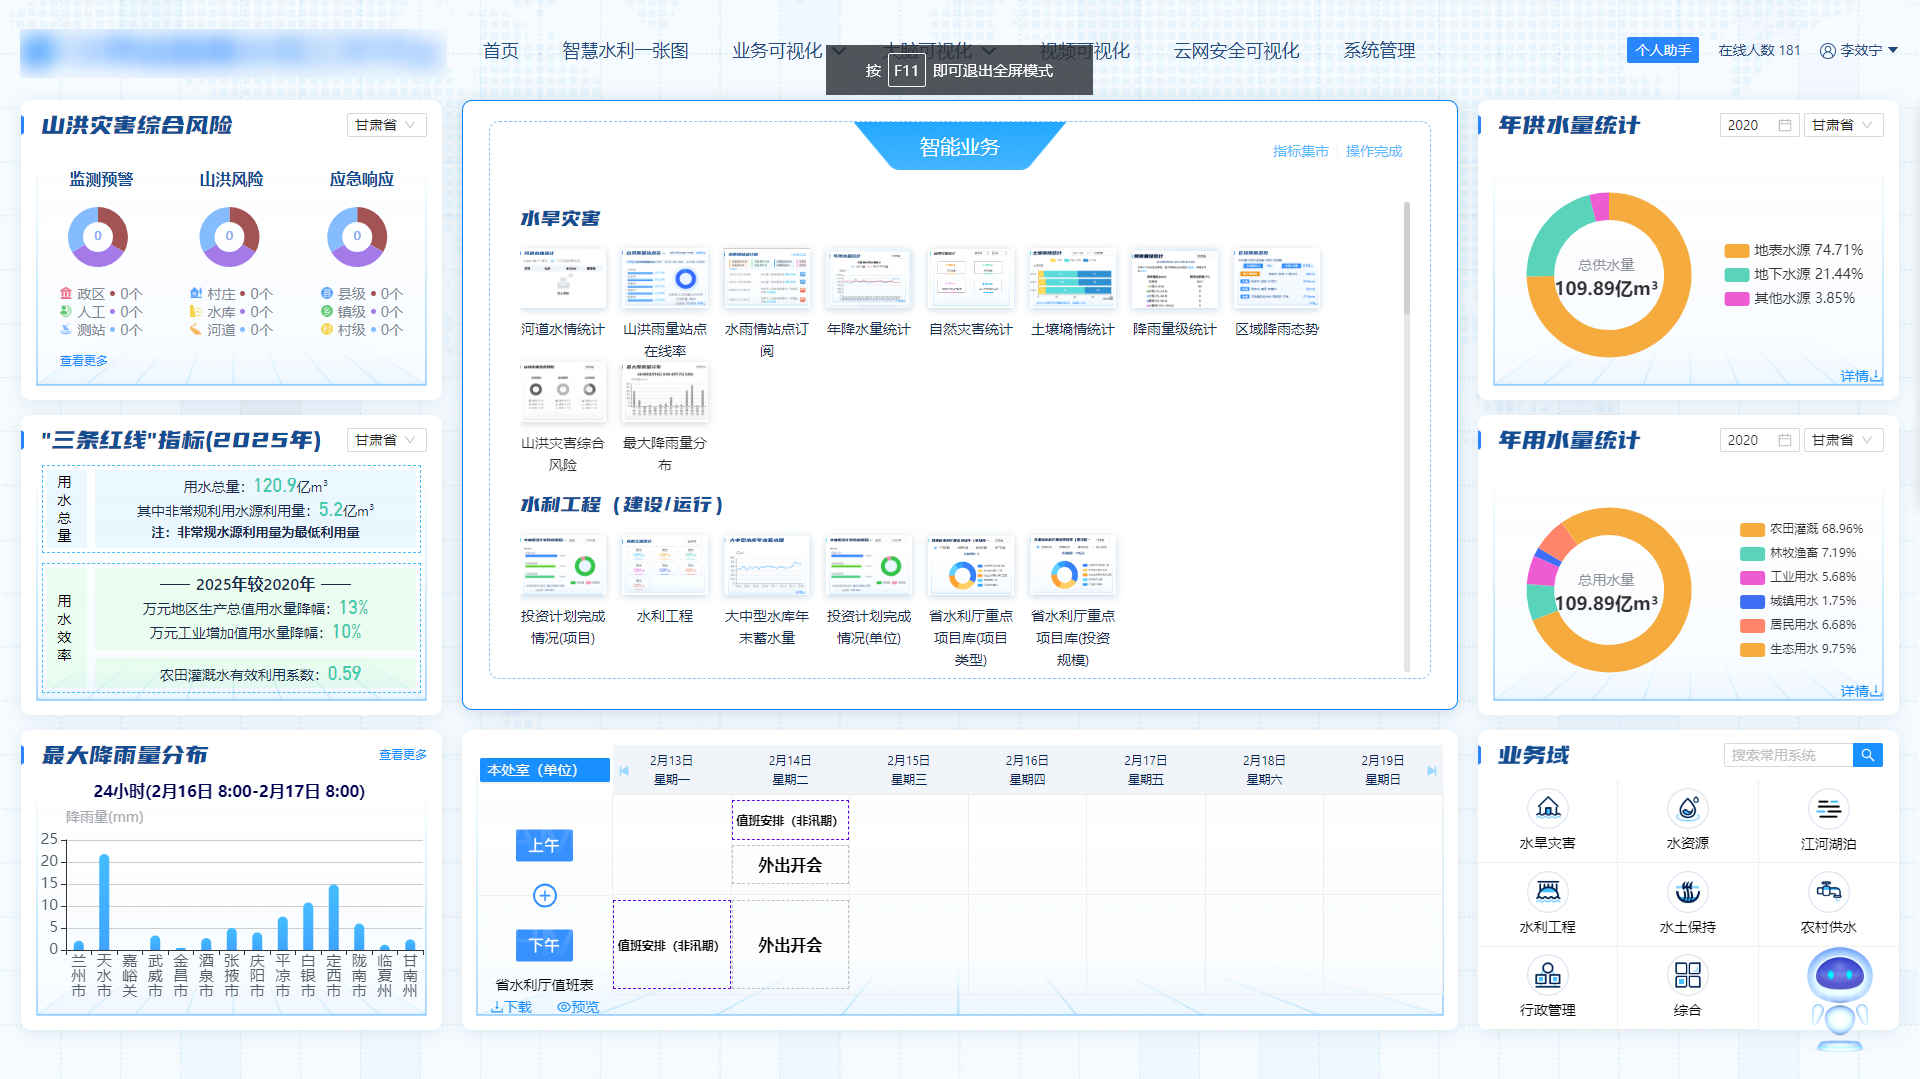Go to previous week in schedule

pos(624,770)
